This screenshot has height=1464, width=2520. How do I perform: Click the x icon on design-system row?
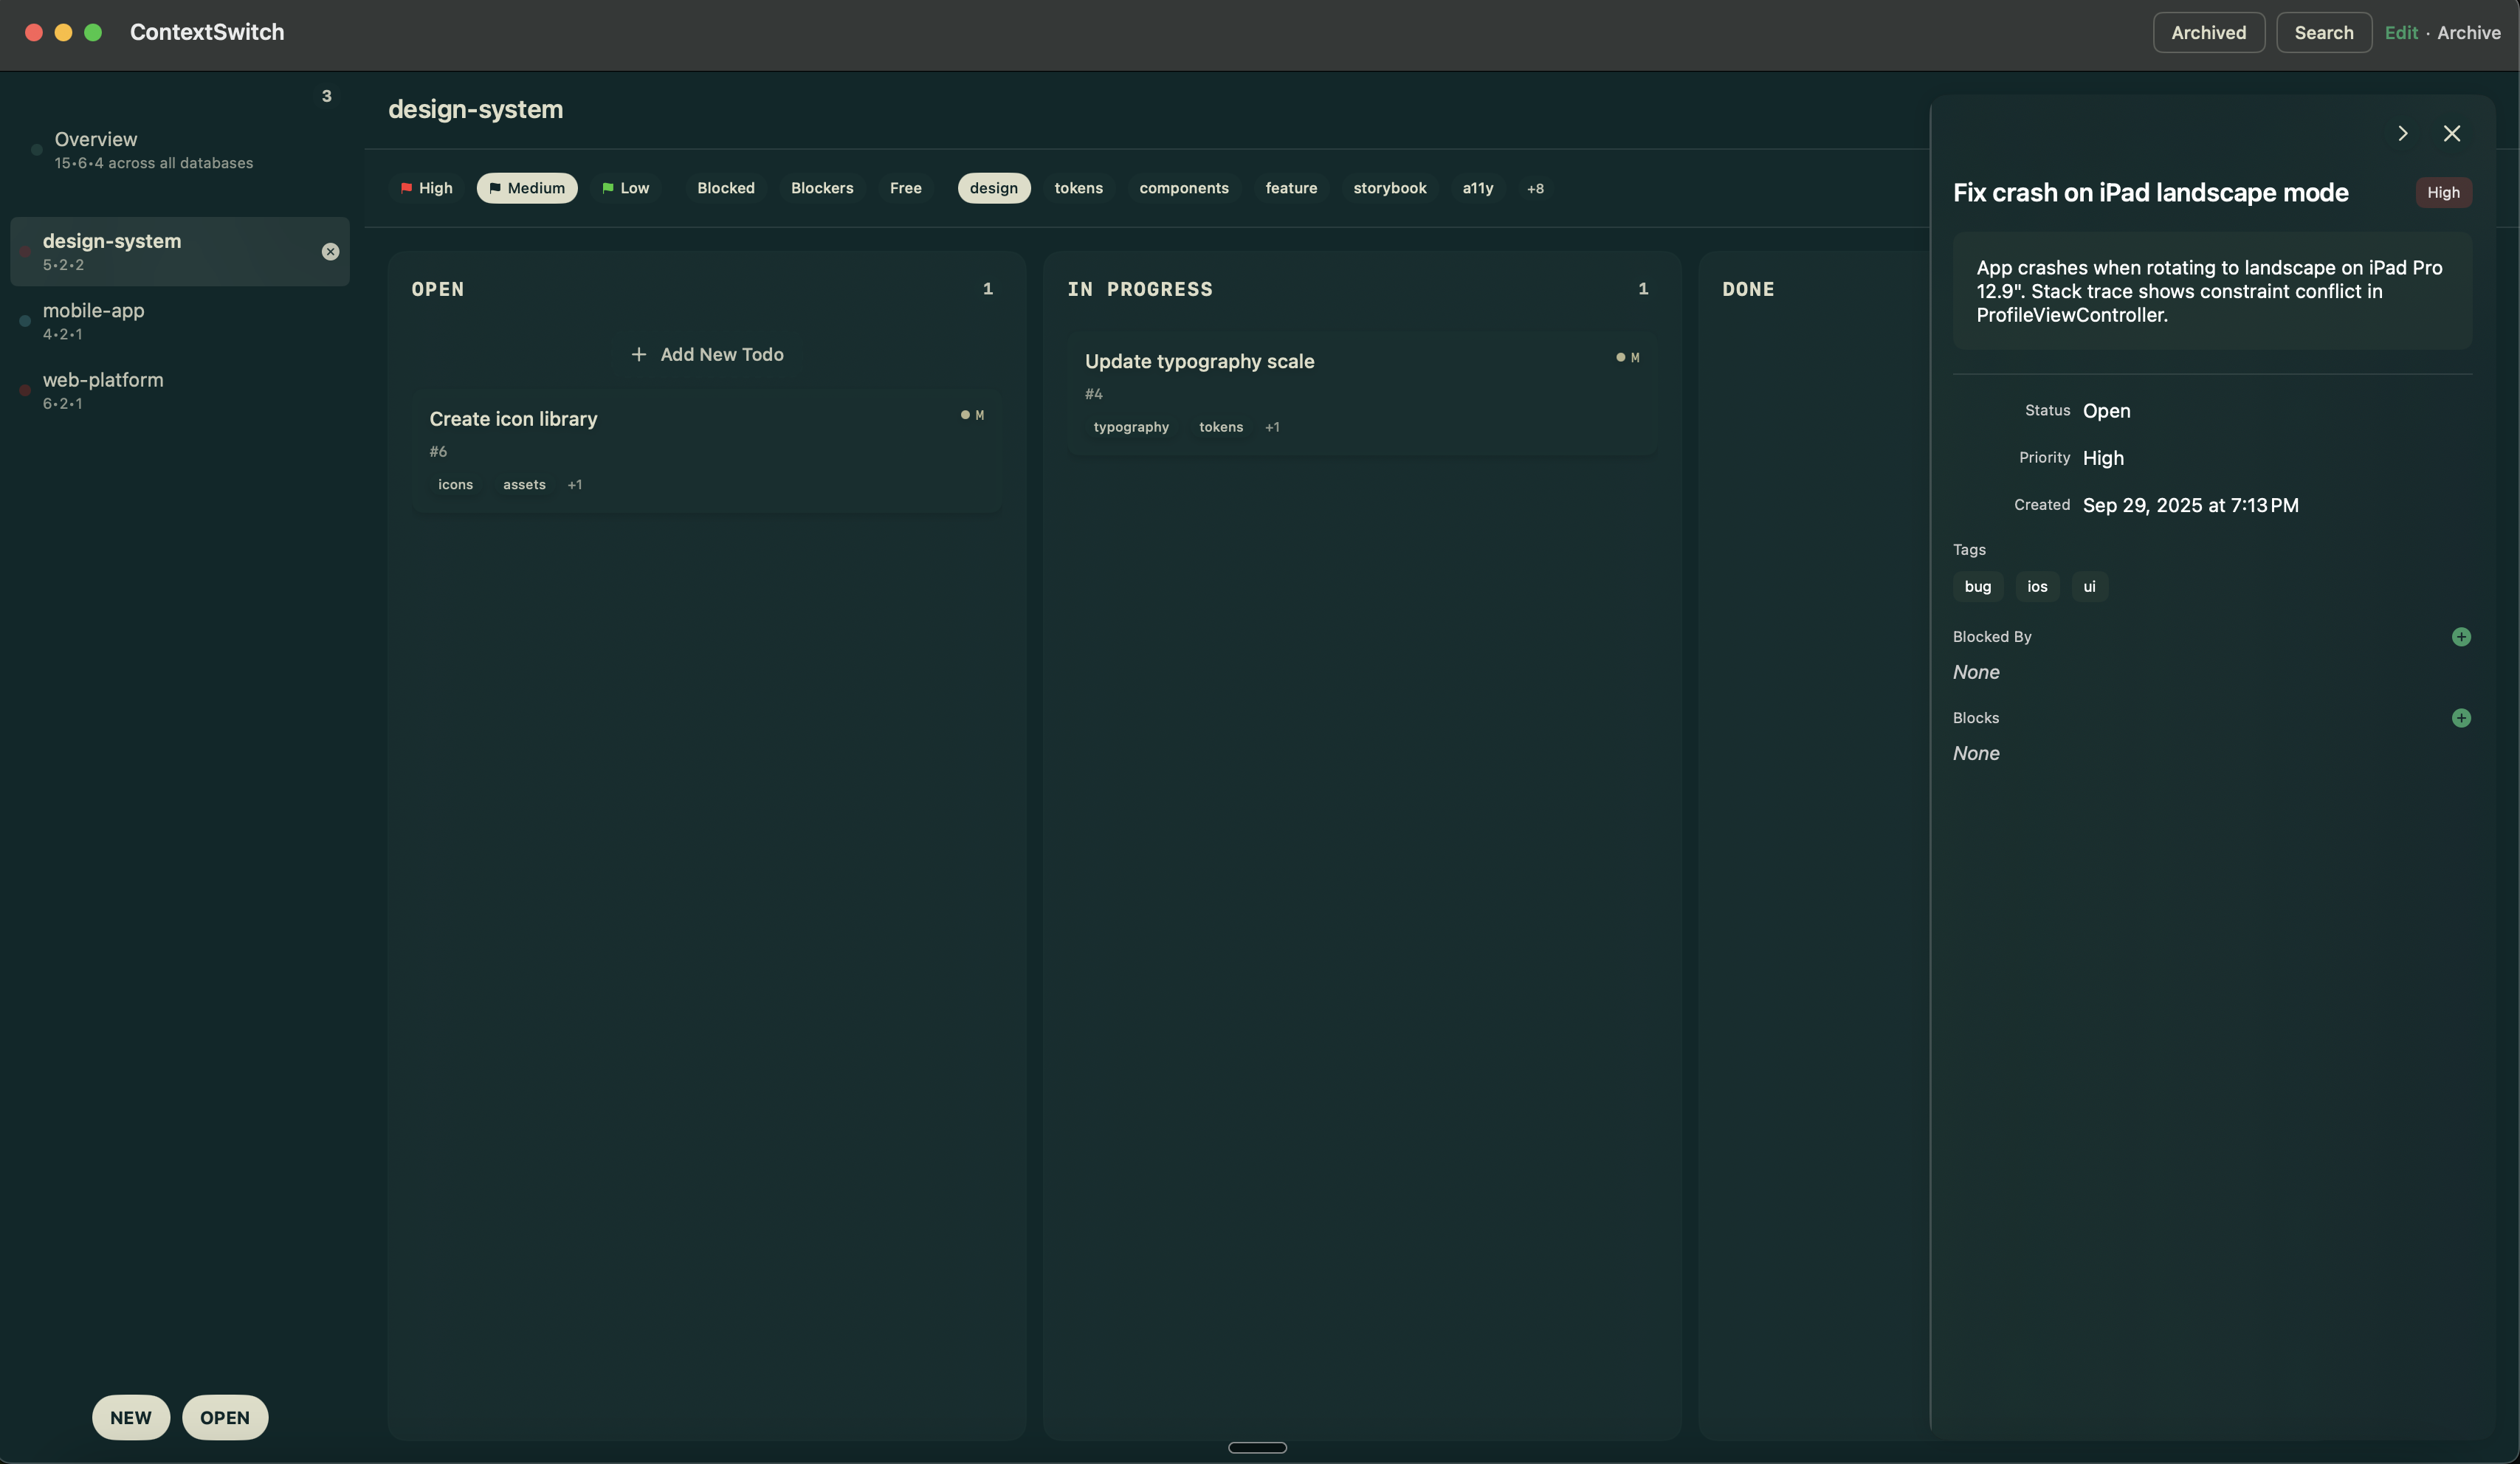330,252
